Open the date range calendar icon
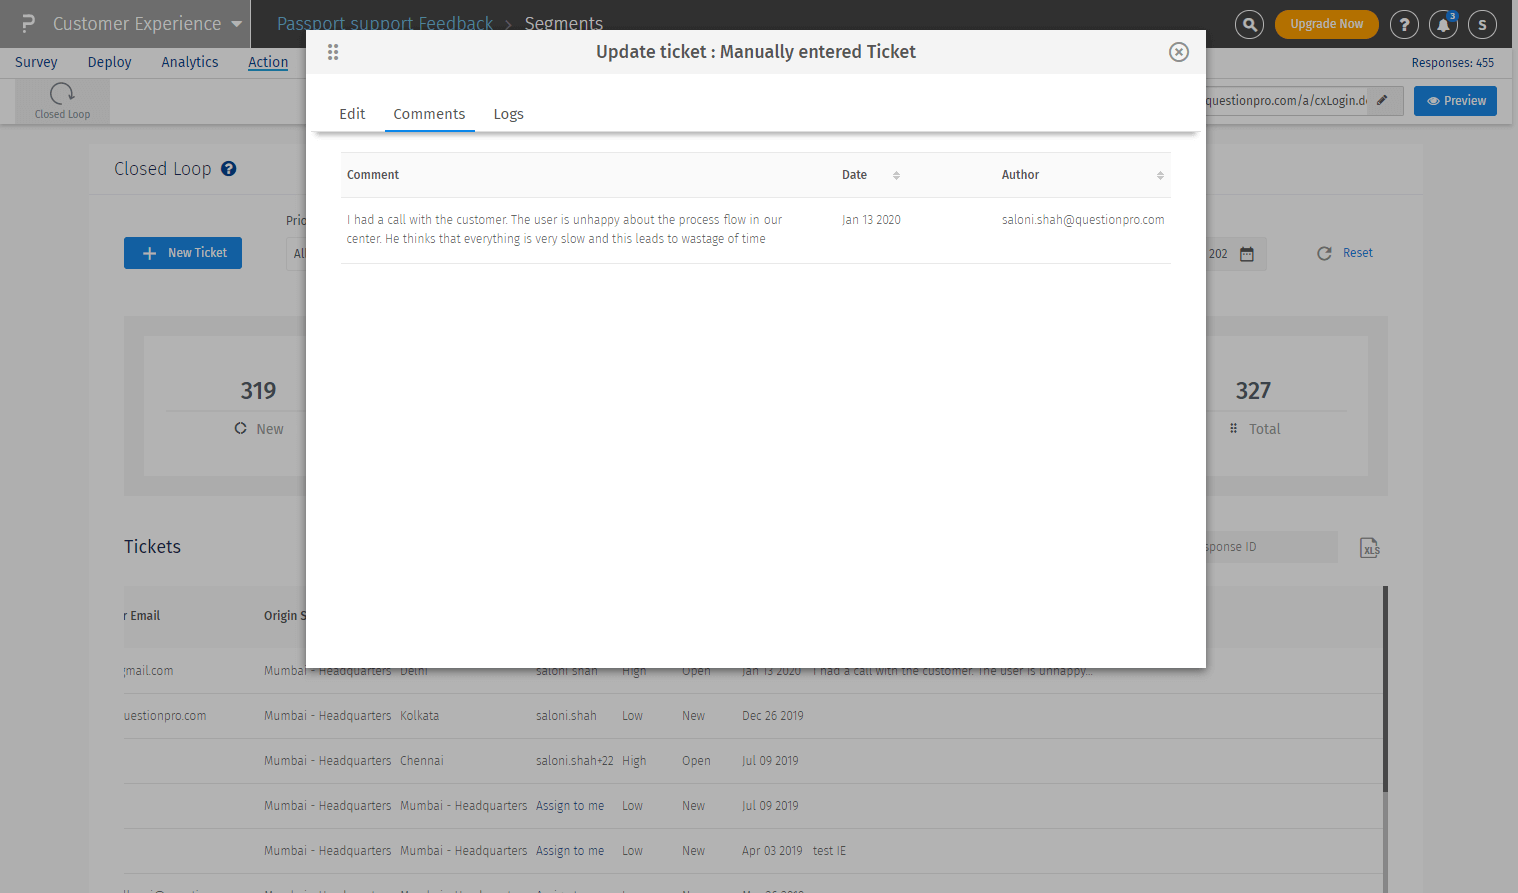Viewport: 1518px width, 893px height. point(1247,254)
